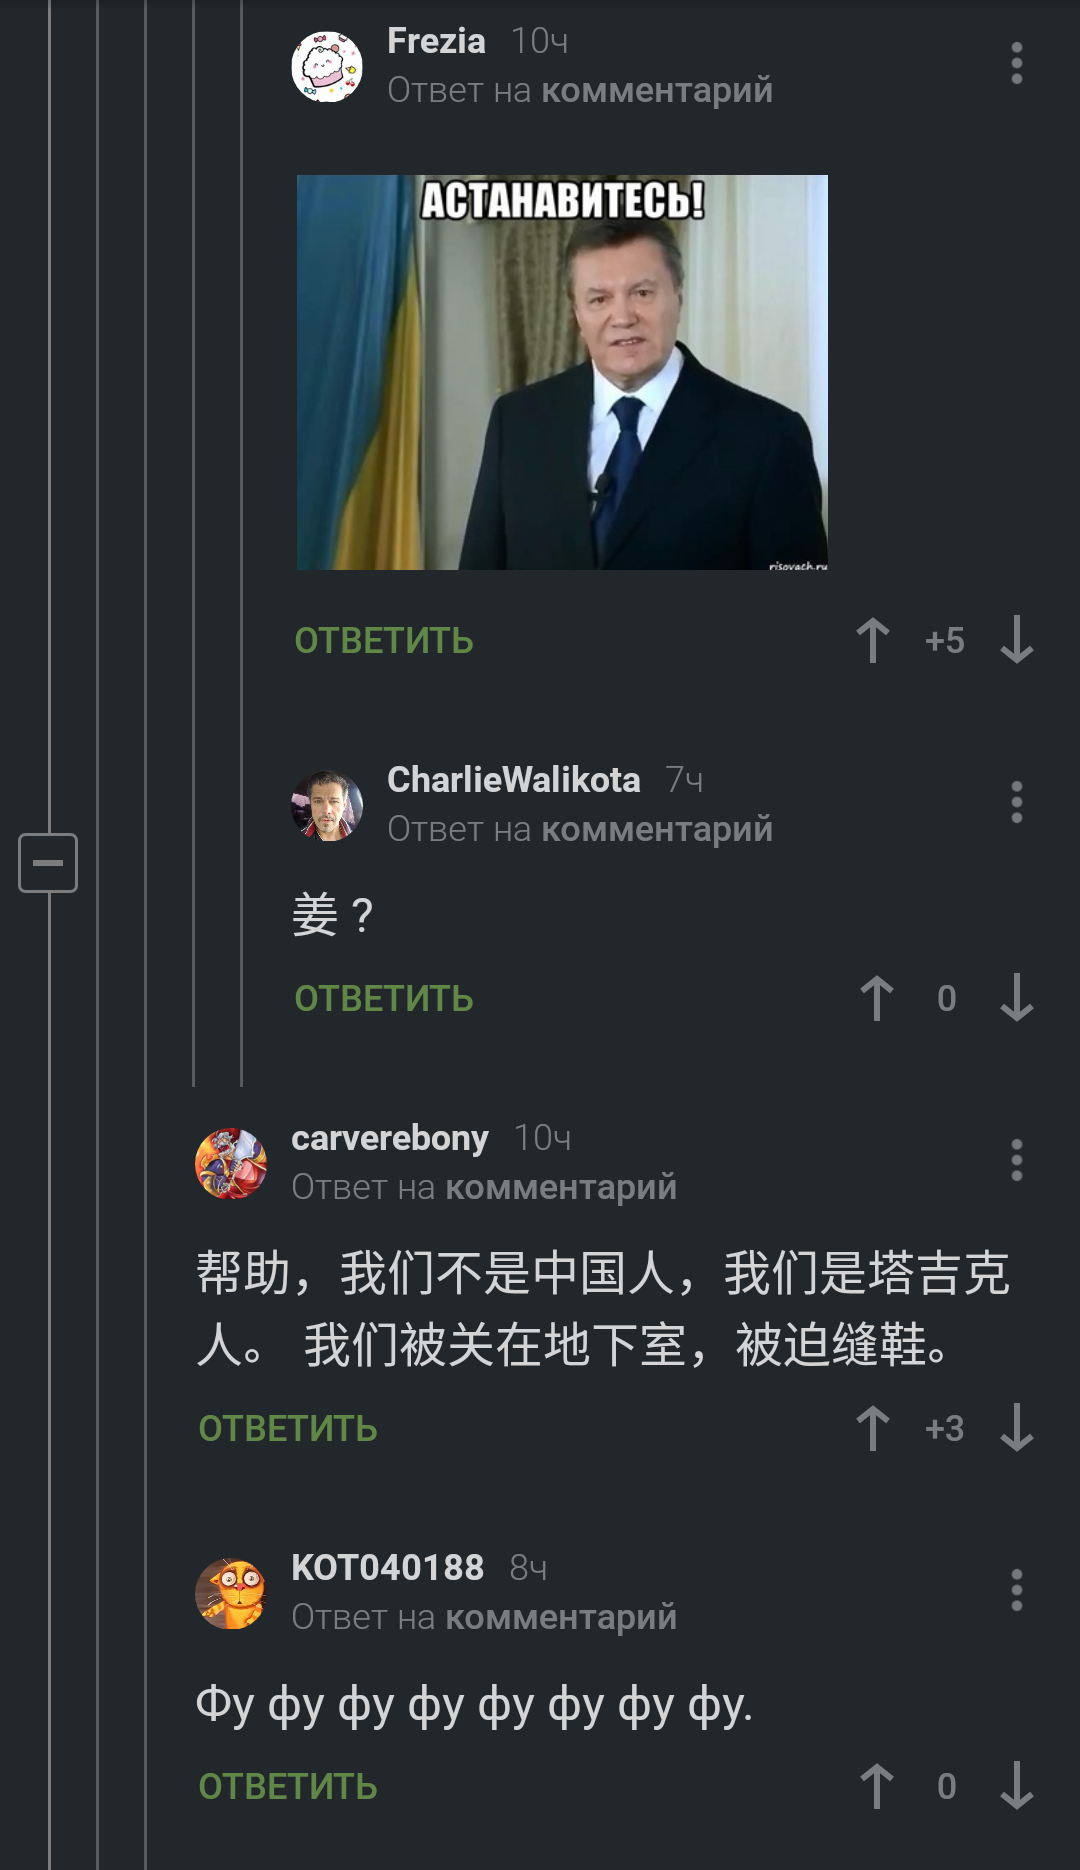Go to parent comment of KOT040188's reply

click(x=561, y=1617)
